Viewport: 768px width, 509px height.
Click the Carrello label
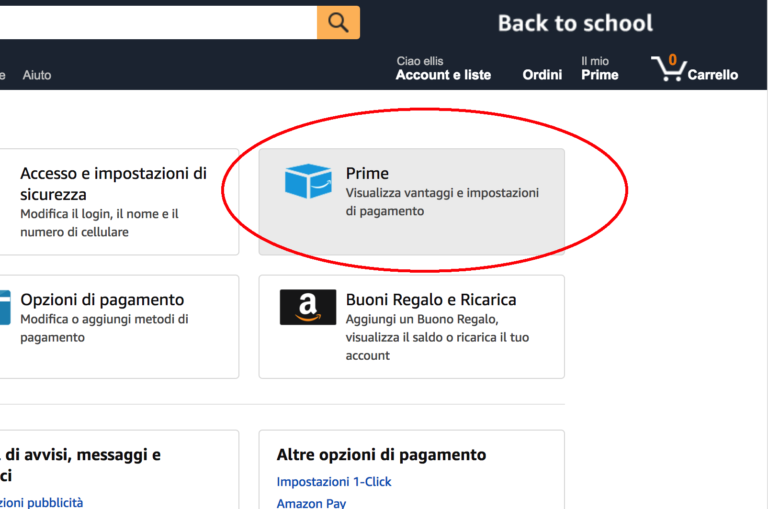coord(713,75)
